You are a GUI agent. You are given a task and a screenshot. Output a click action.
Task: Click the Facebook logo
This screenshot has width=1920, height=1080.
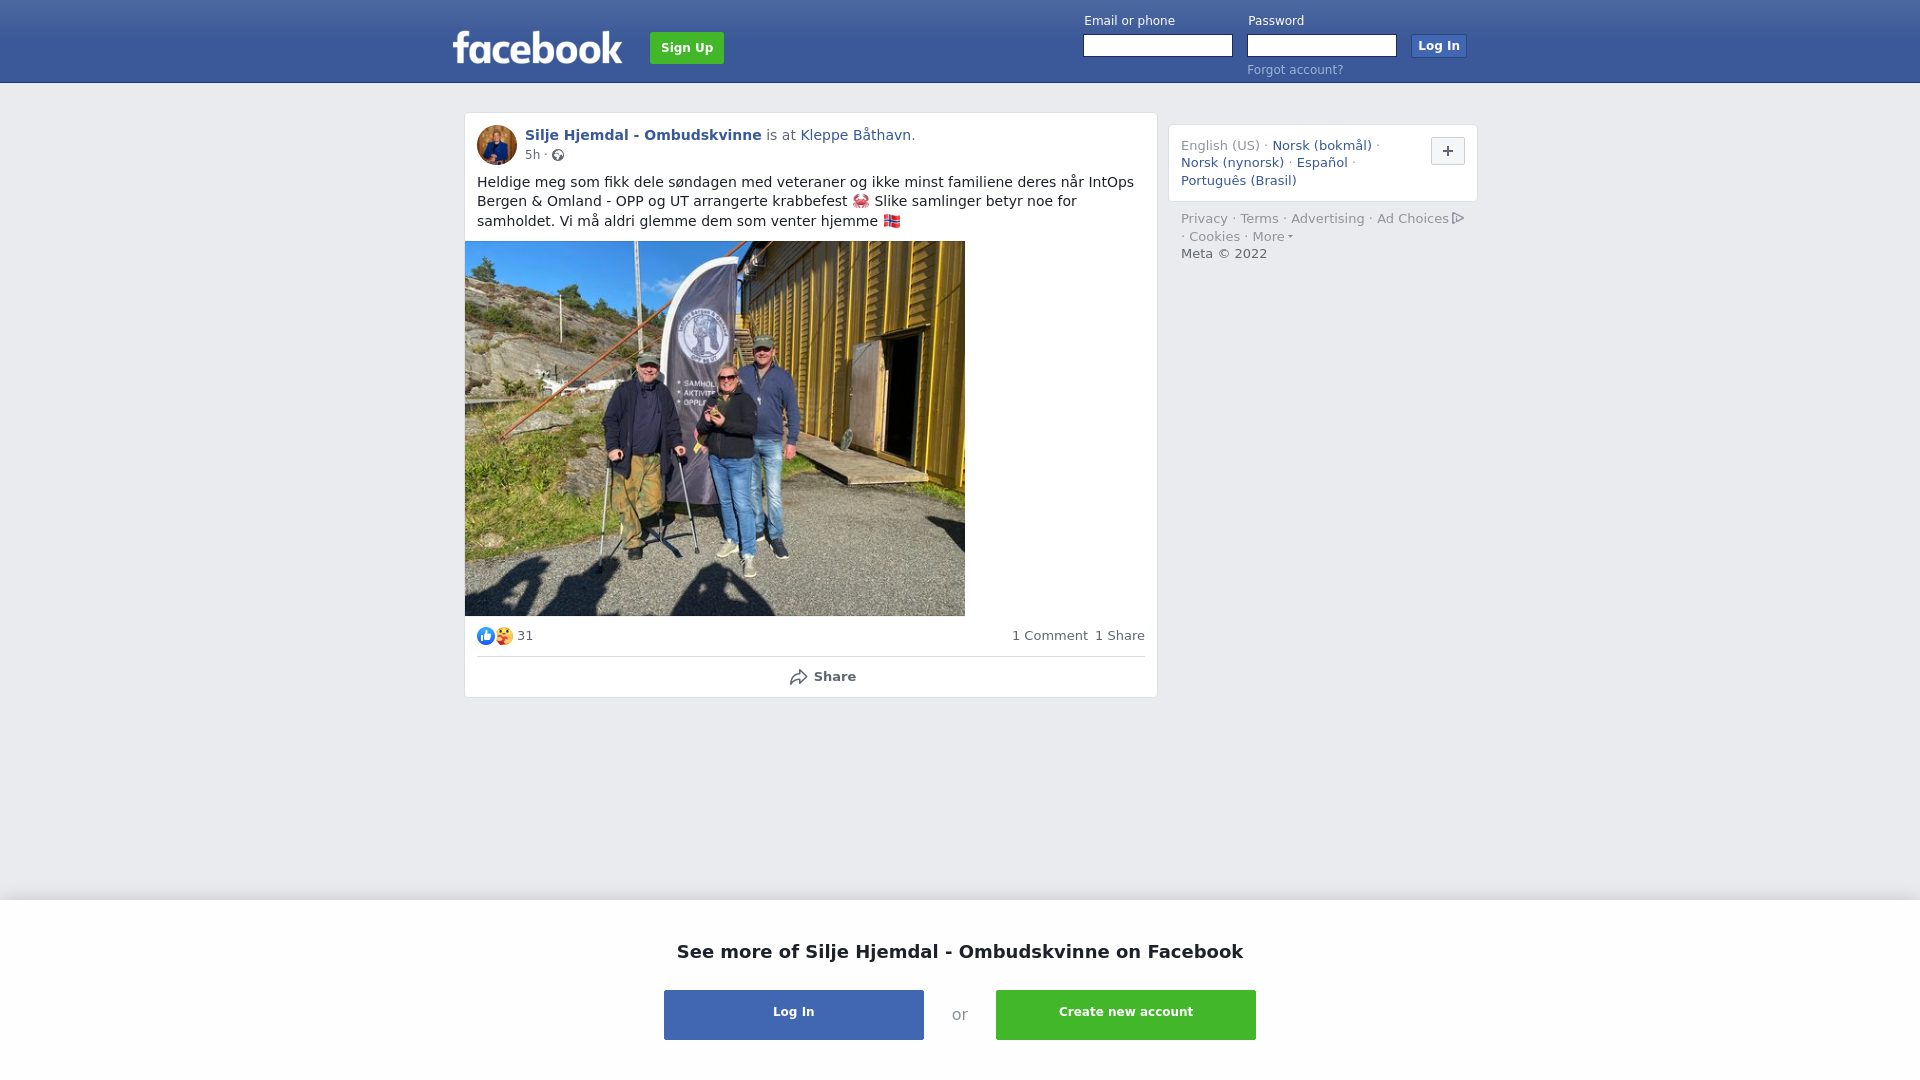pos(537,47)
